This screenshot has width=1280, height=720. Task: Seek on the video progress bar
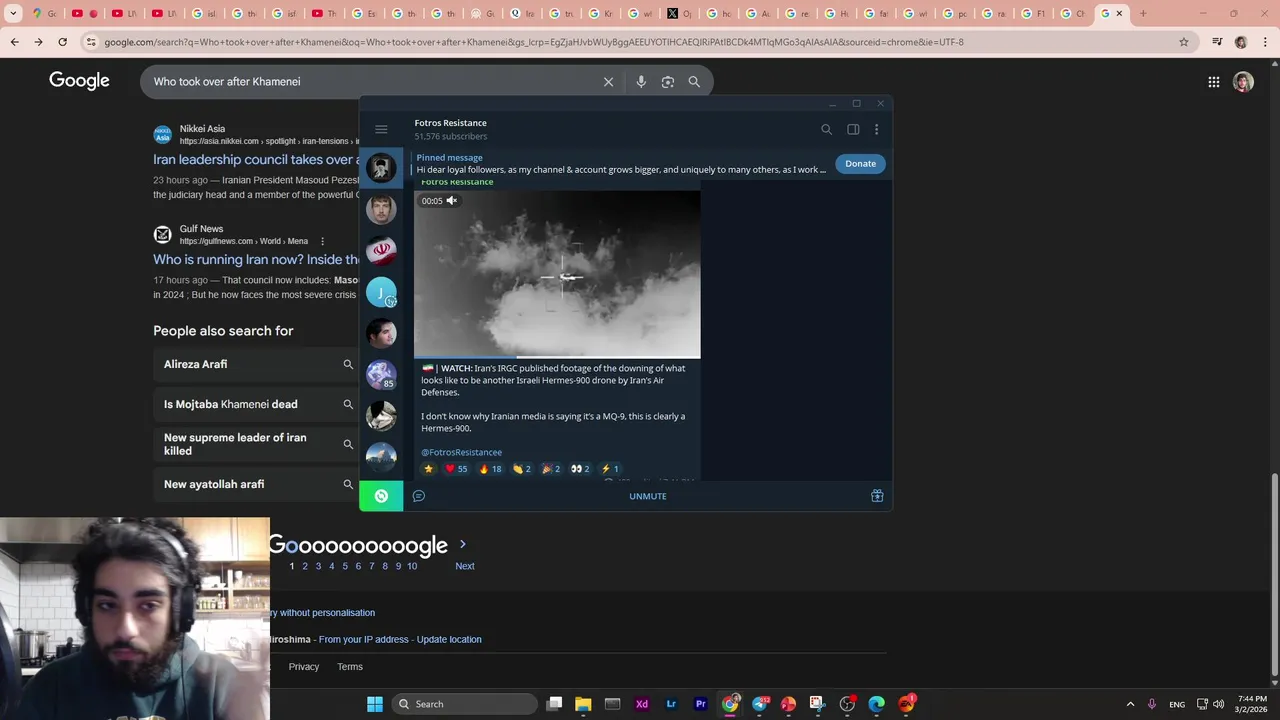click(557, 356)
